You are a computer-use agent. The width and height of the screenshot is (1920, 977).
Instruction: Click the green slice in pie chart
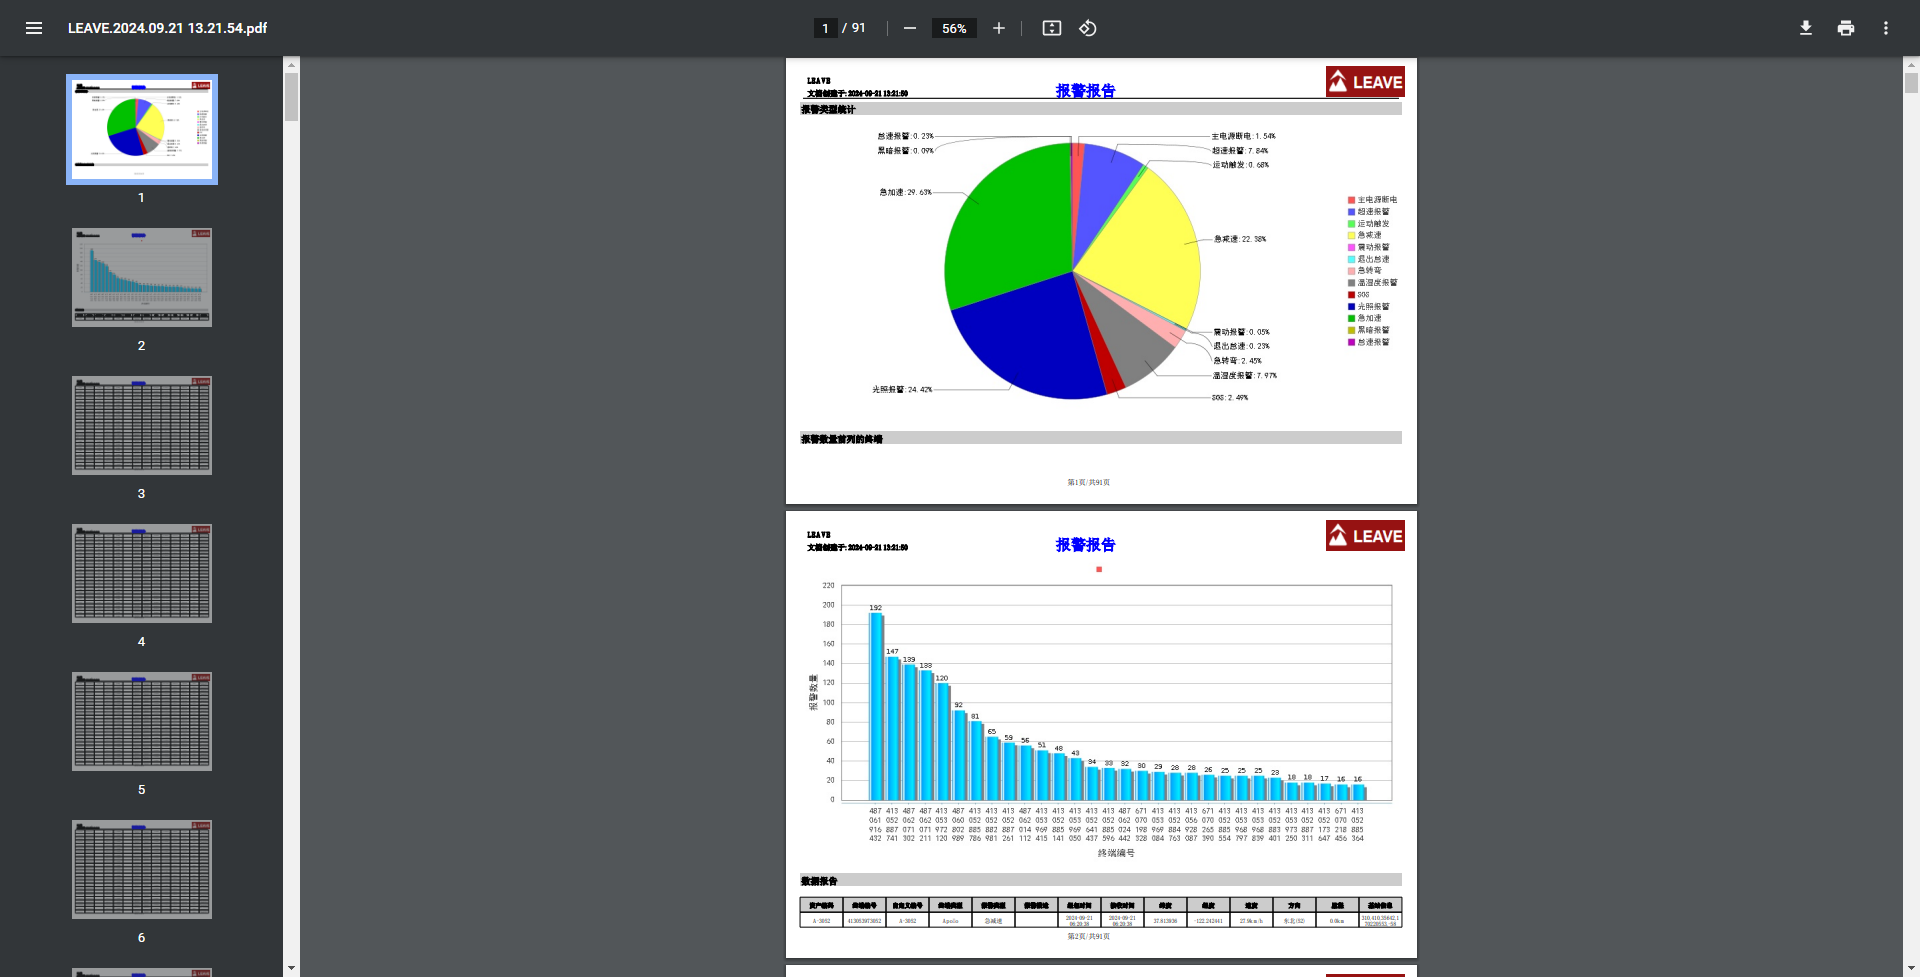(x=1005, y=230)
